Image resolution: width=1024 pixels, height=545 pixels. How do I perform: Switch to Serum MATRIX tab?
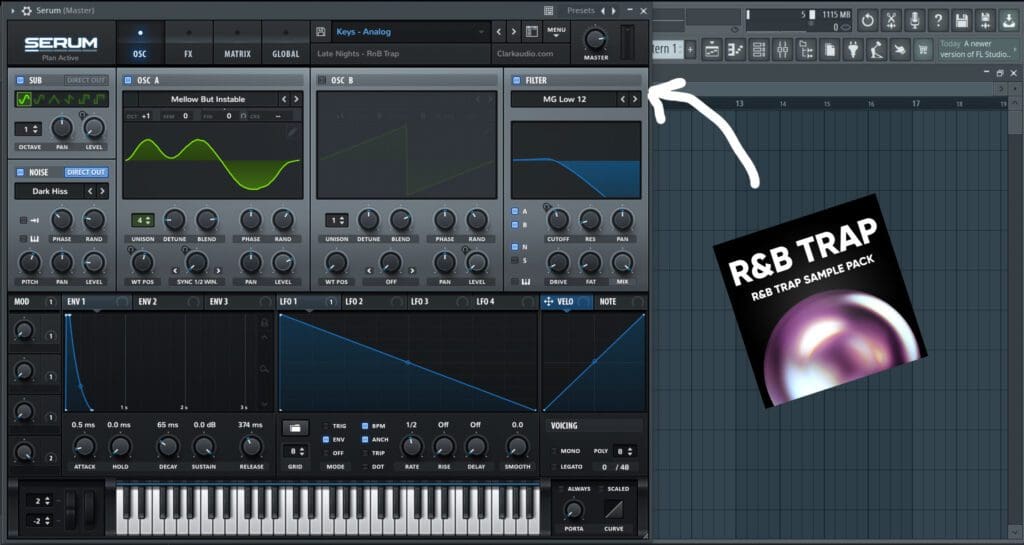[237, 43]
